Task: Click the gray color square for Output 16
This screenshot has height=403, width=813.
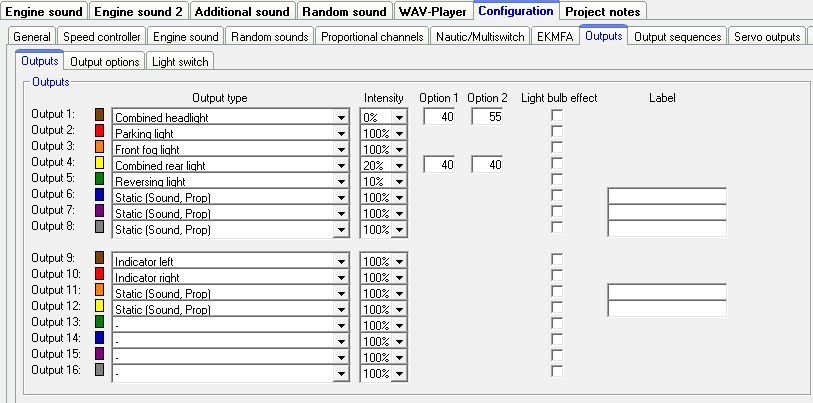Action: (x=99, y=371)
